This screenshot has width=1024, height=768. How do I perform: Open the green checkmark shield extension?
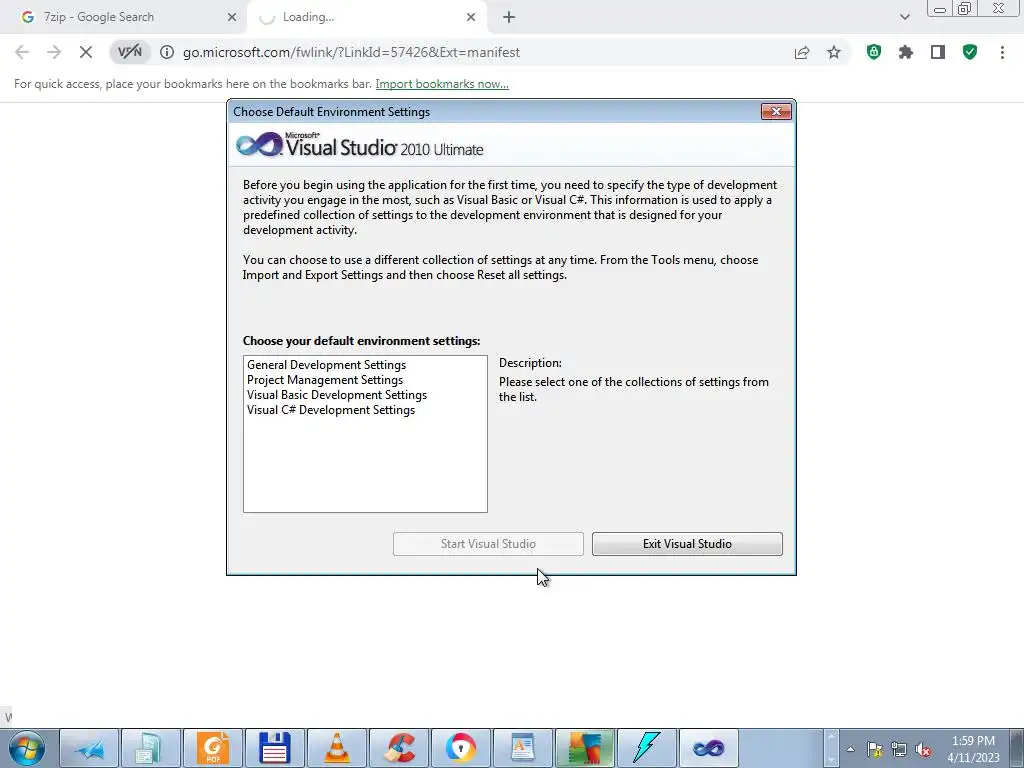pos(970,52)
